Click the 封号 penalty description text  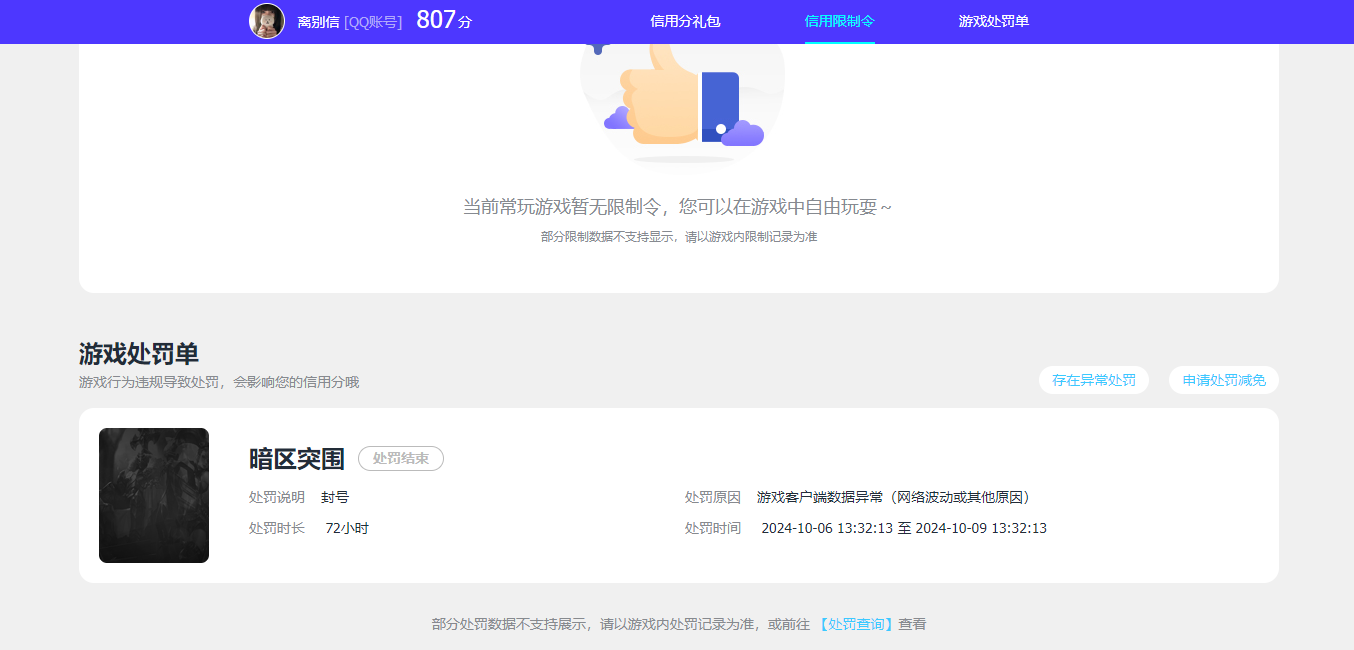tap(334, 497)
